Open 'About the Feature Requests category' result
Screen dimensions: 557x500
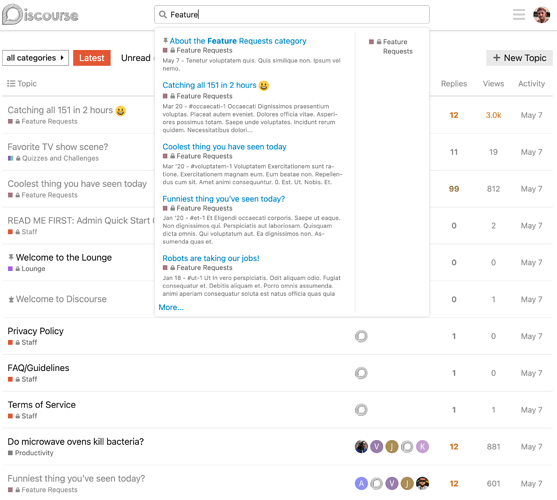pyautogui.click(x=238, y=41)
